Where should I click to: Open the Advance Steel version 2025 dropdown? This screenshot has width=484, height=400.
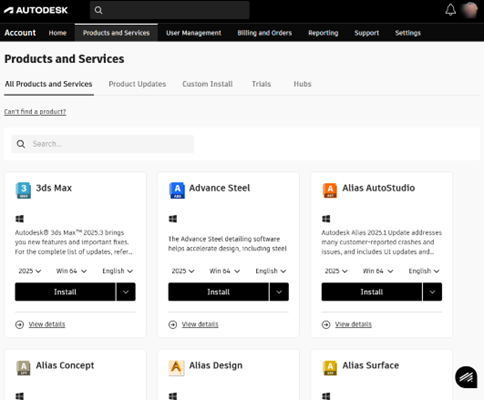[x=183, y=271]
